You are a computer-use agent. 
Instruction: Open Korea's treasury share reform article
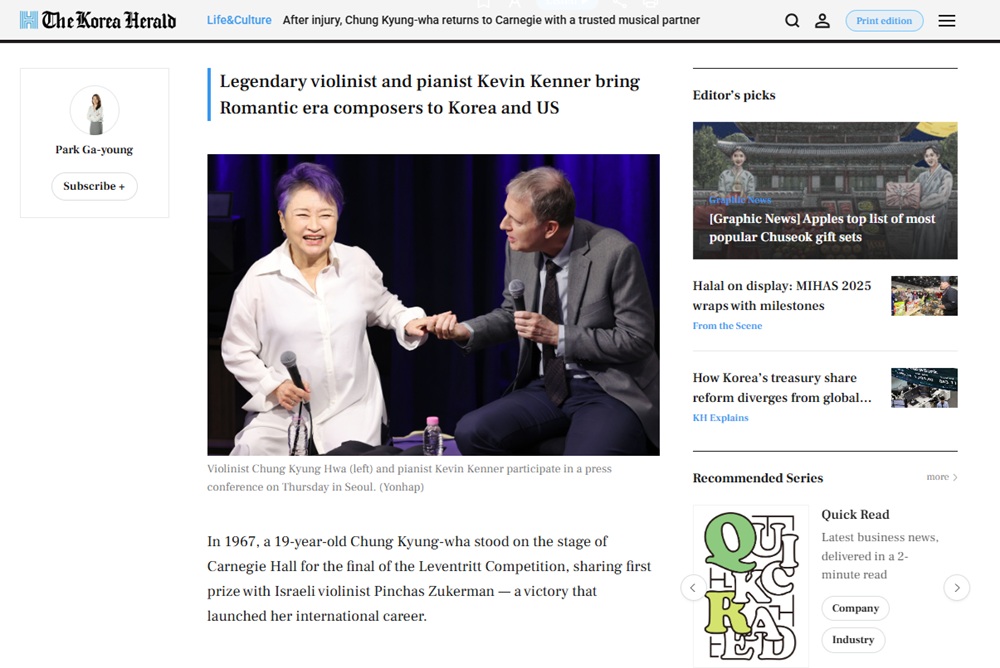tap(782, 387)
